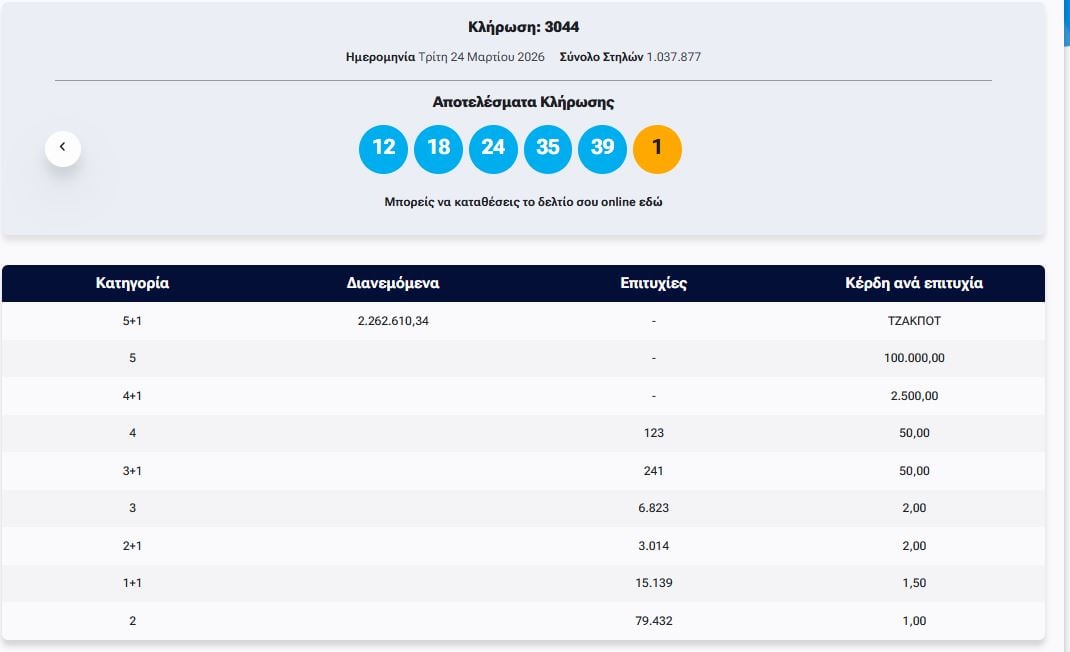Click the 79.432 winners count

(653, 621)
